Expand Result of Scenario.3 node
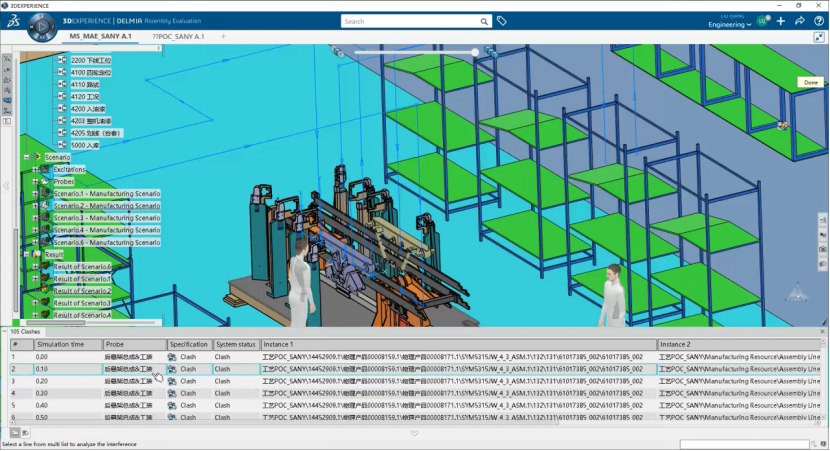The image size is (830, 451). click(34, 303)
